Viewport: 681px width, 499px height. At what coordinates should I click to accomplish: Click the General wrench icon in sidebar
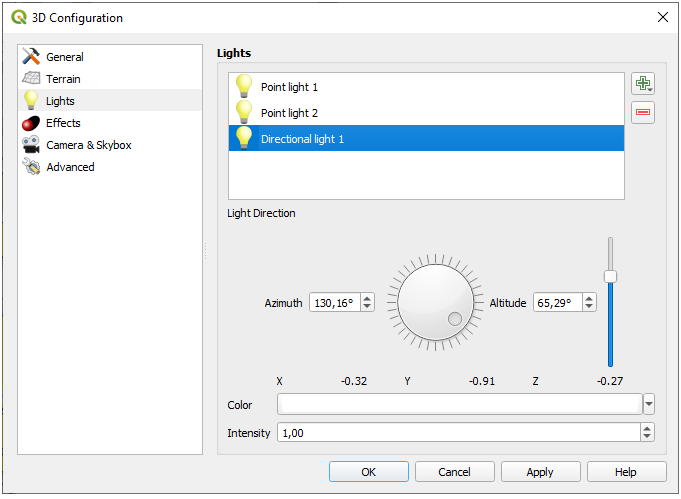coord(31,57)
